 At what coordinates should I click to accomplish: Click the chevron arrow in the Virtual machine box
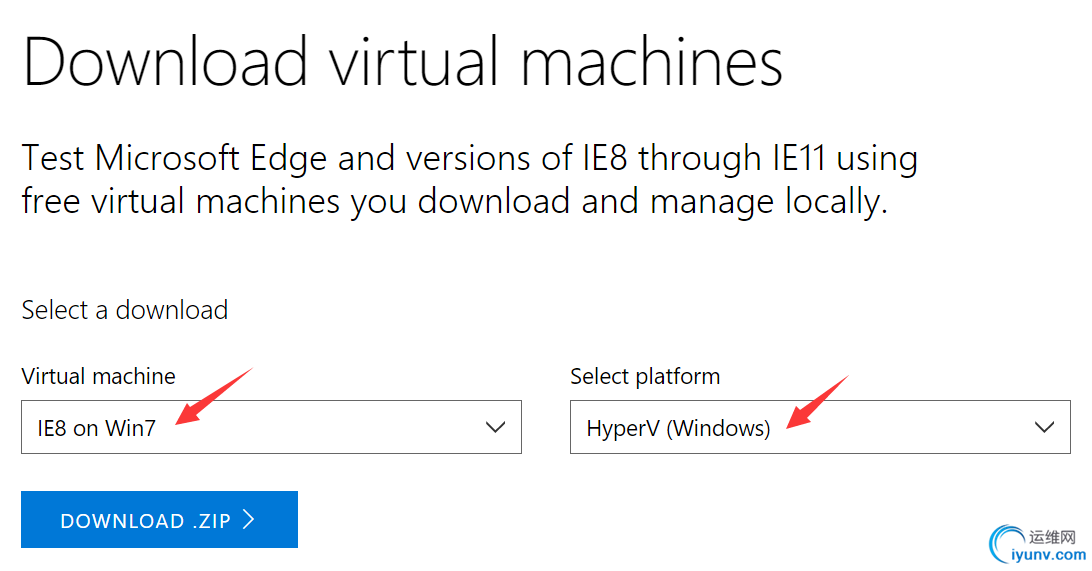[x=495, y=428]
